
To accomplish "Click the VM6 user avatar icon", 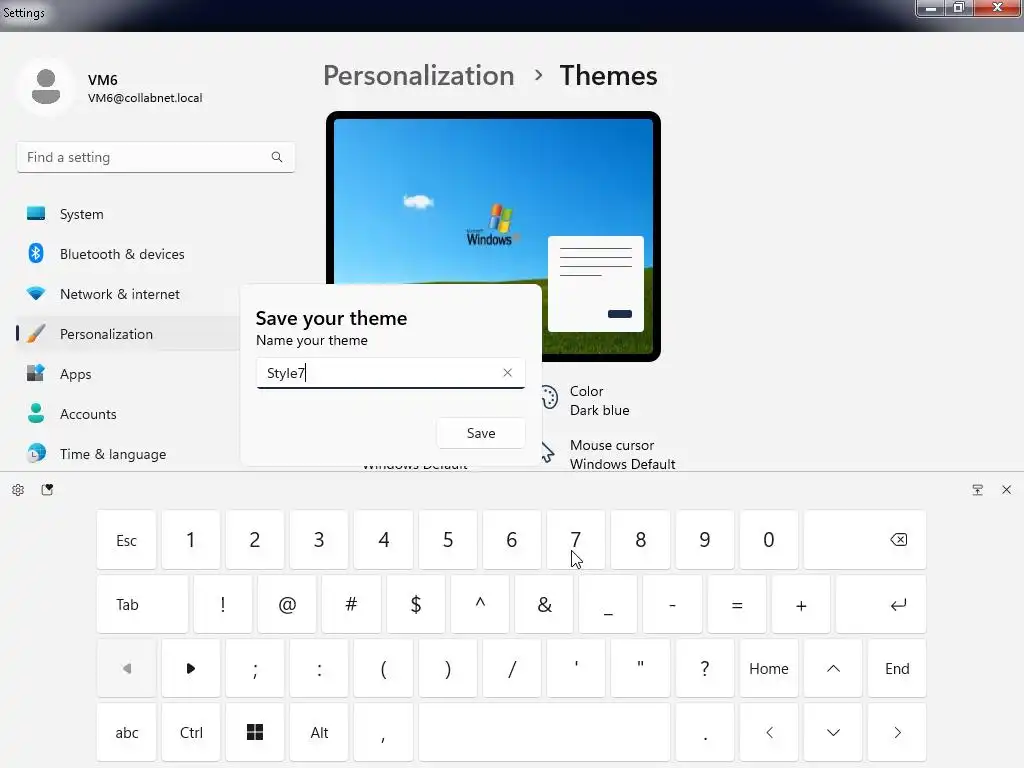I will (46, 87).
